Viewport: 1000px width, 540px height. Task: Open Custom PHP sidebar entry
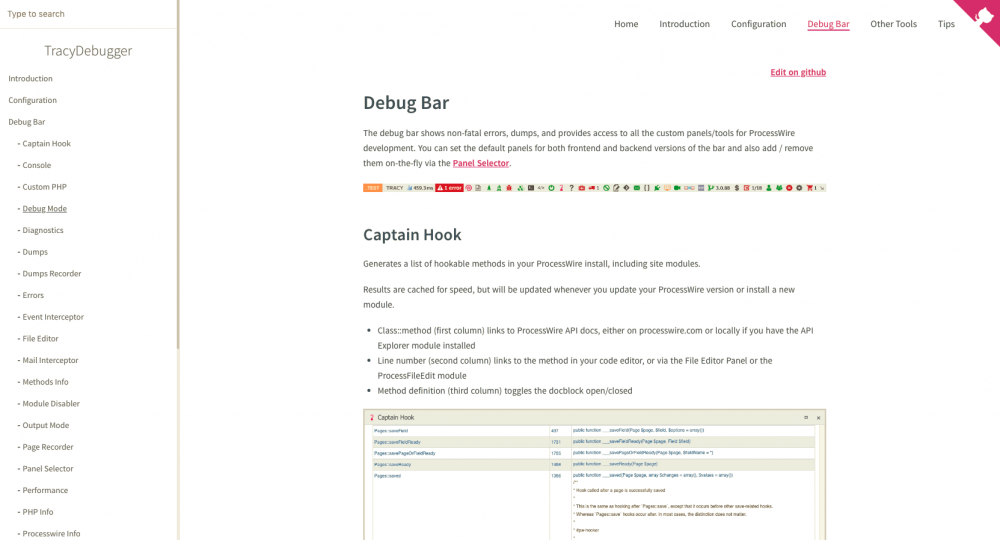pyautogui.click(x=45, y=187)
